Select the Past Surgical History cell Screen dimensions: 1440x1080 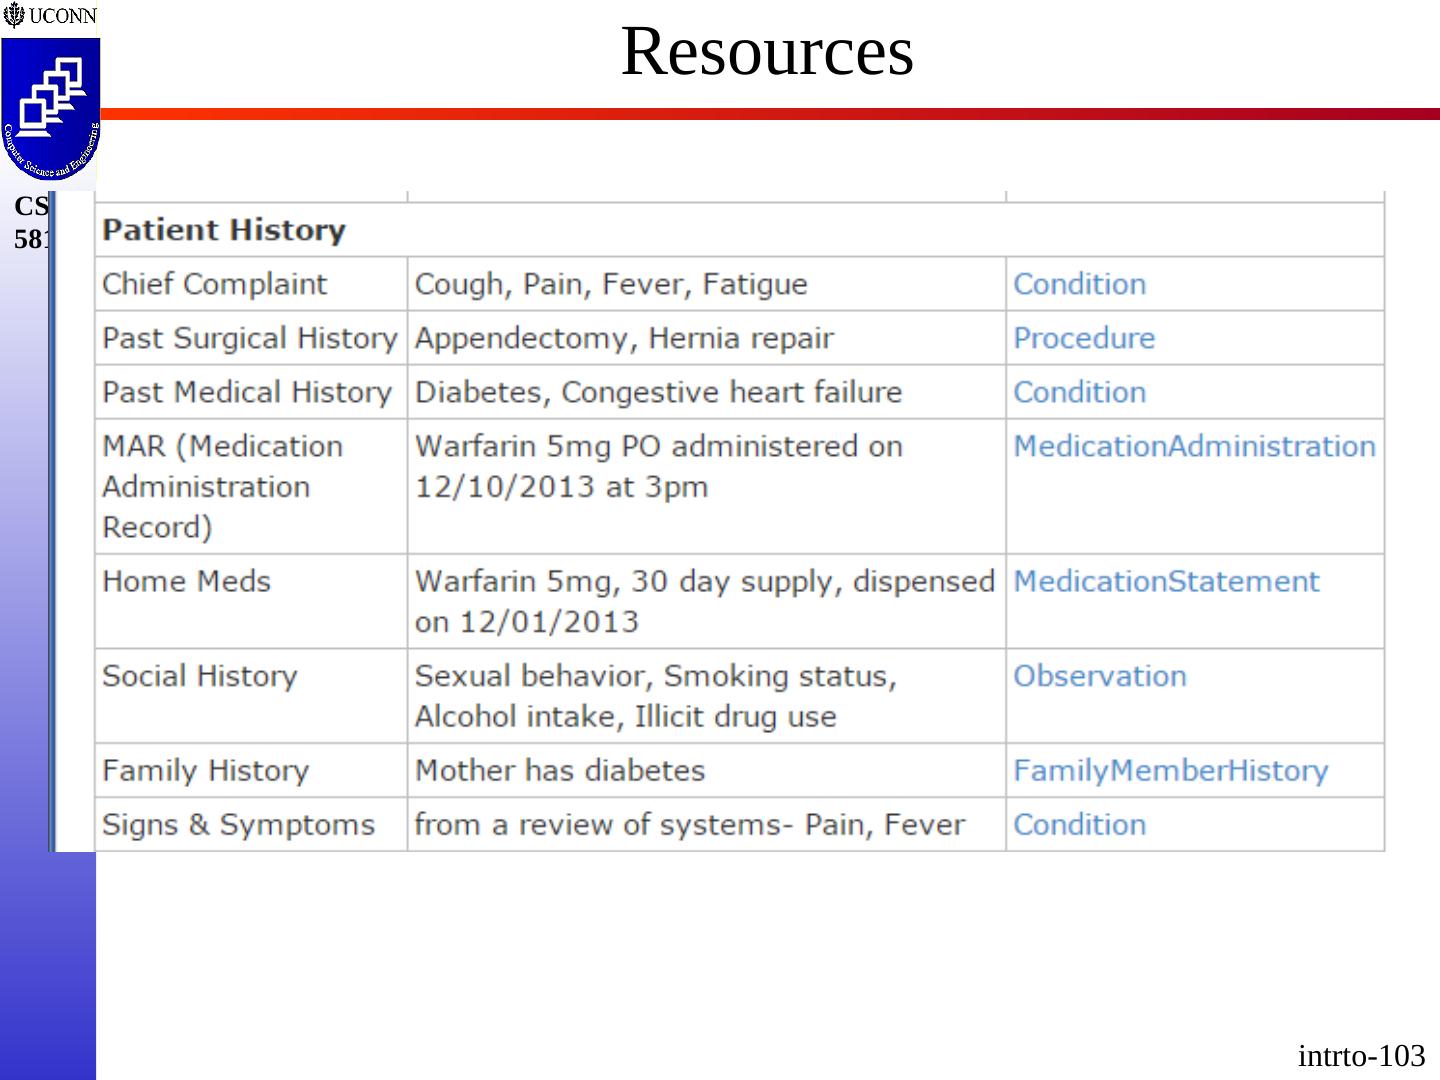(249, 338)
